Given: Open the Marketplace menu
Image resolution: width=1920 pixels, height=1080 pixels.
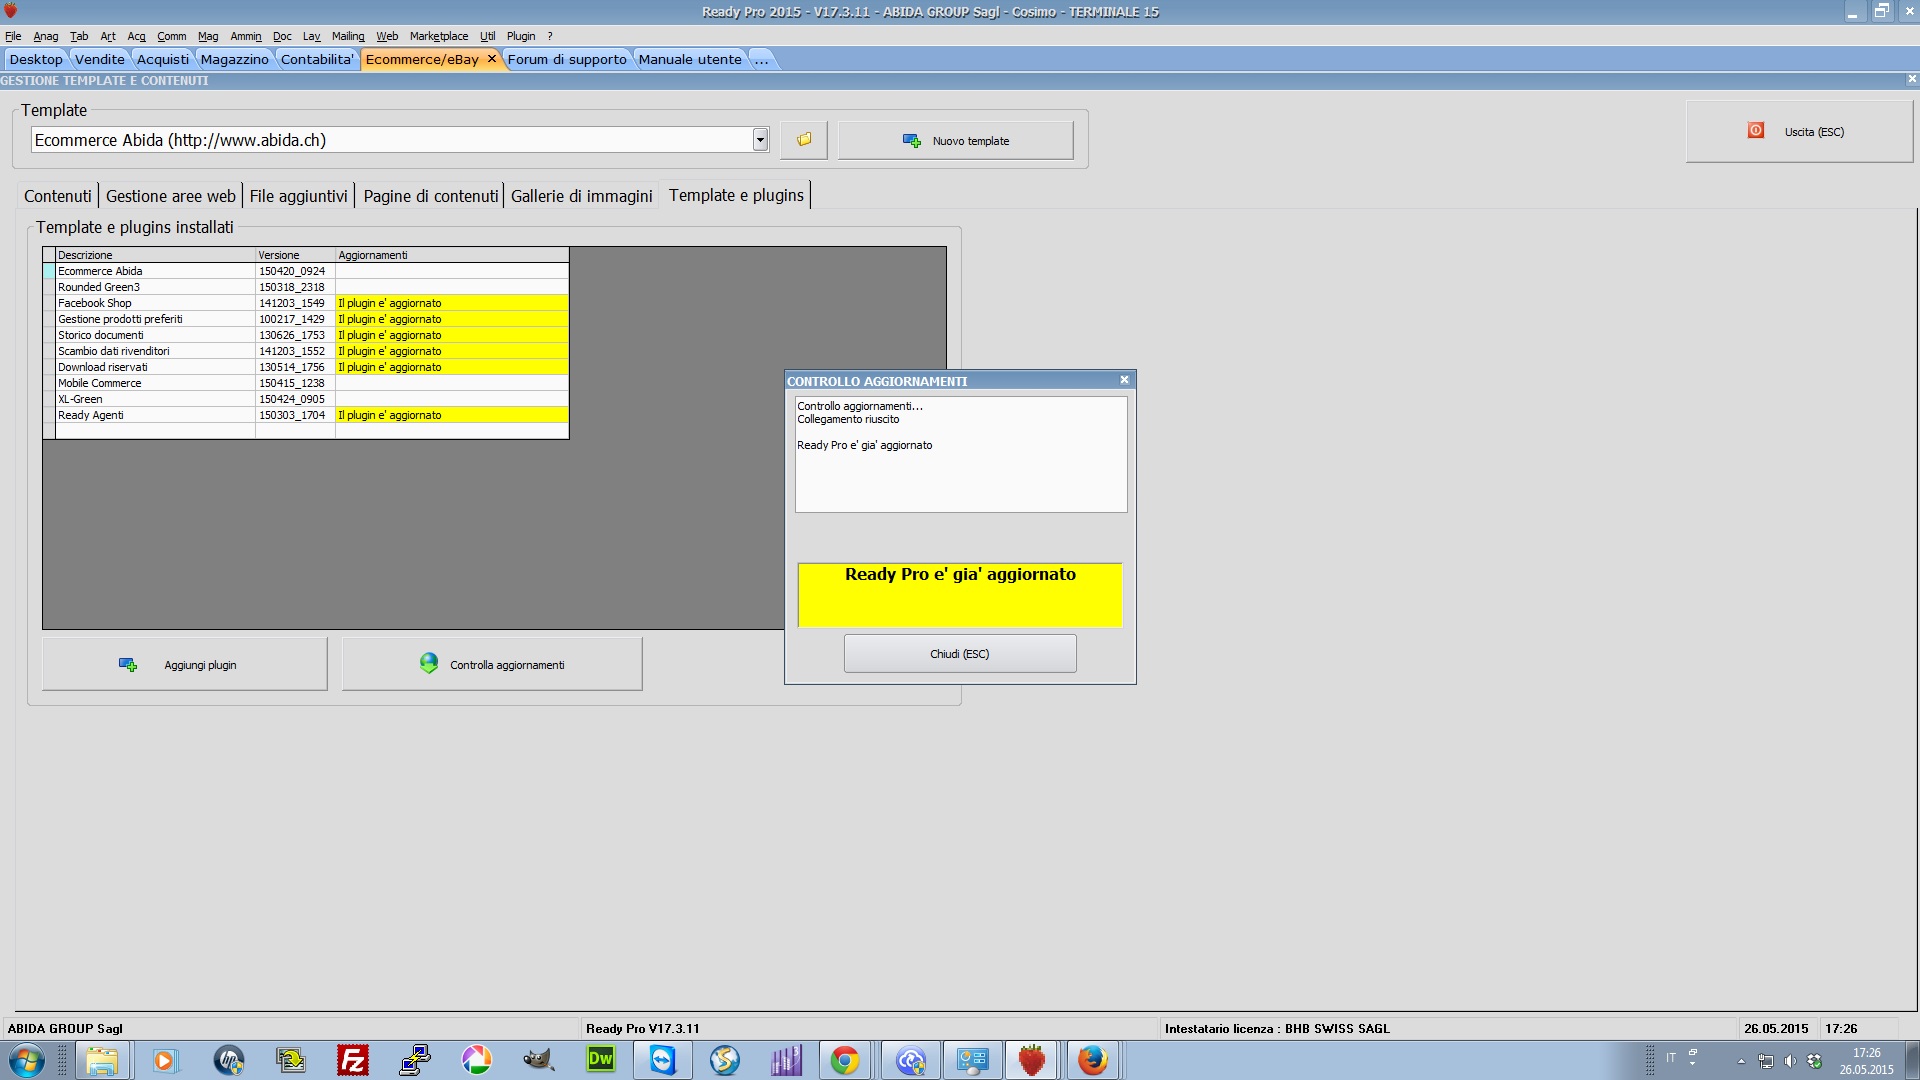Looking at the screenshot, I should pos(438,36).
